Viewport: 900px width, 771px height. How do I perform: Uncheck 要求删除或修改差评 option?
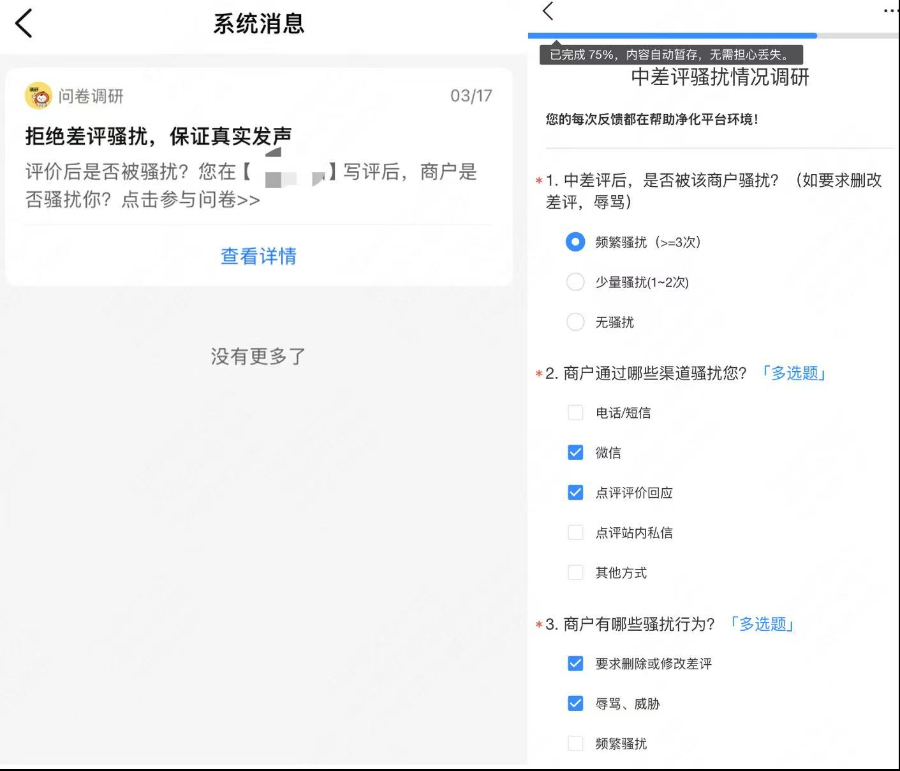click(x=575, y=663)
